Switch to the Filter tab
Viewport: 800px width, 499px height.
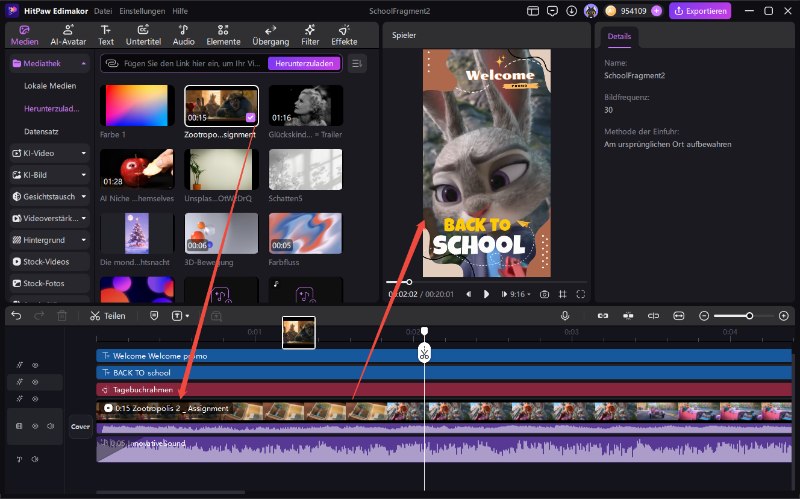(309, 34)
